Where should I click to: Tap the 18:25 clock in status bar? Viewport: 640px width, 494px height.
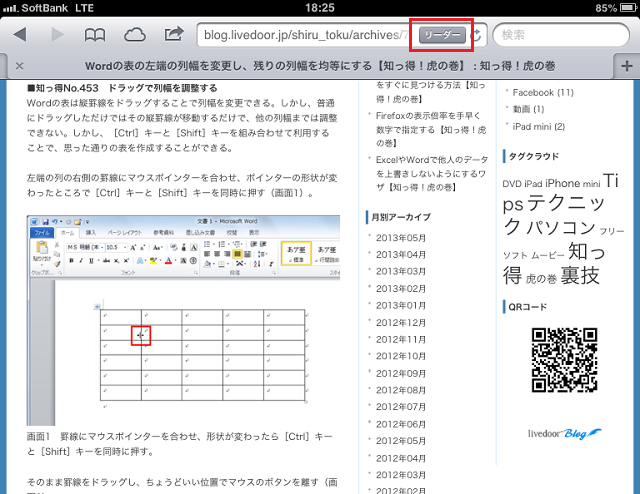click(x=320, y=8)
